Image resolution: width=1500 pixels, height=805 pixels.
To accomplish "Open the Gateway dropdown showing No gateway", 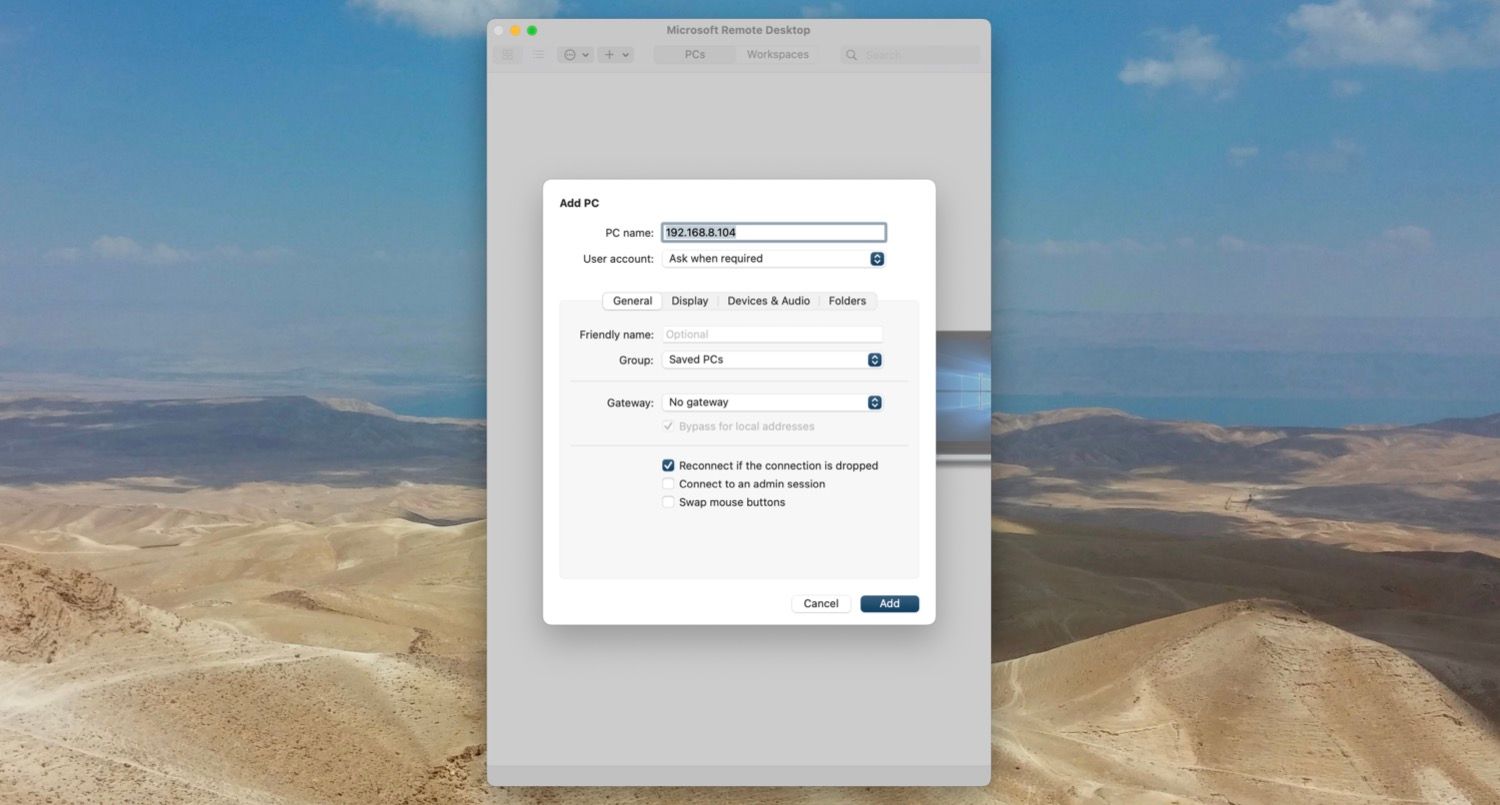I will 773,403.
